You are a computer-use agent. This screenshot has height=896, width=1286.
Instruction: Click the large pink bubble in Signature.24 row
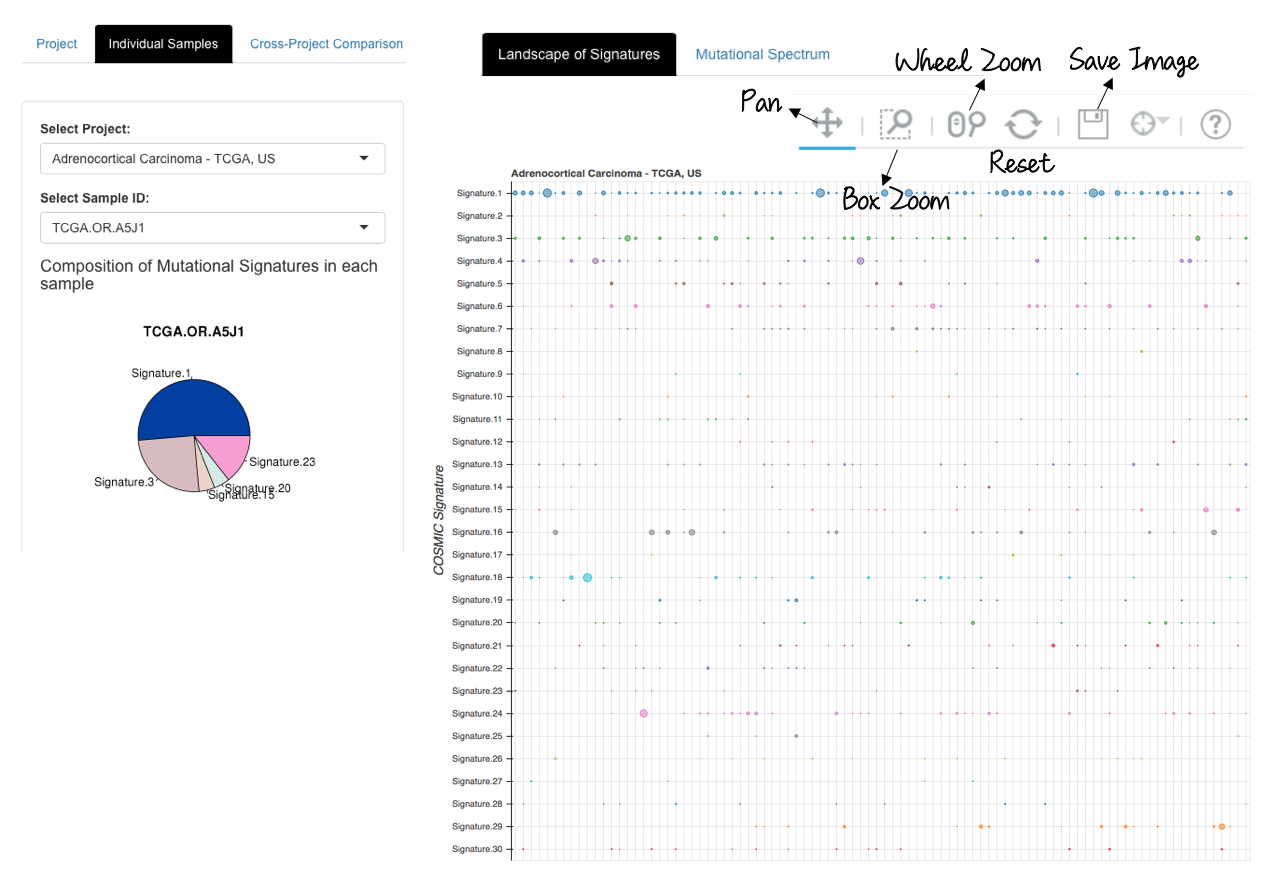click(x=643, y=713)
